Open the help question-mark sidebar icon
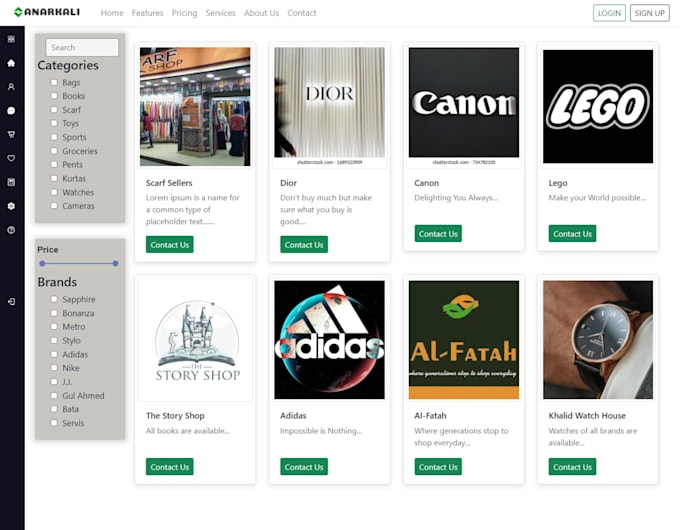Image resolution: width=680 pixels, height=530 pixels. (x=11, y=230)
